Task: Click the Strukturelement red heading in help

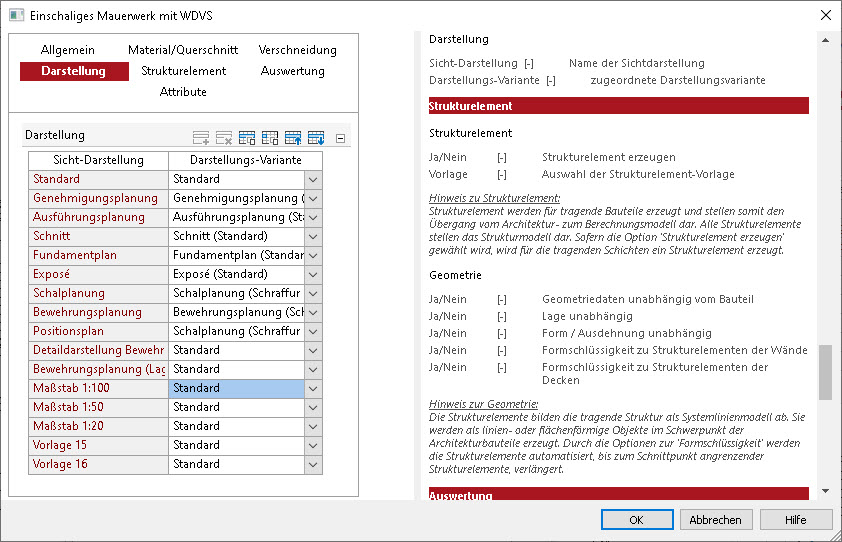Action: pyautogui.click(x=619, y=106)
